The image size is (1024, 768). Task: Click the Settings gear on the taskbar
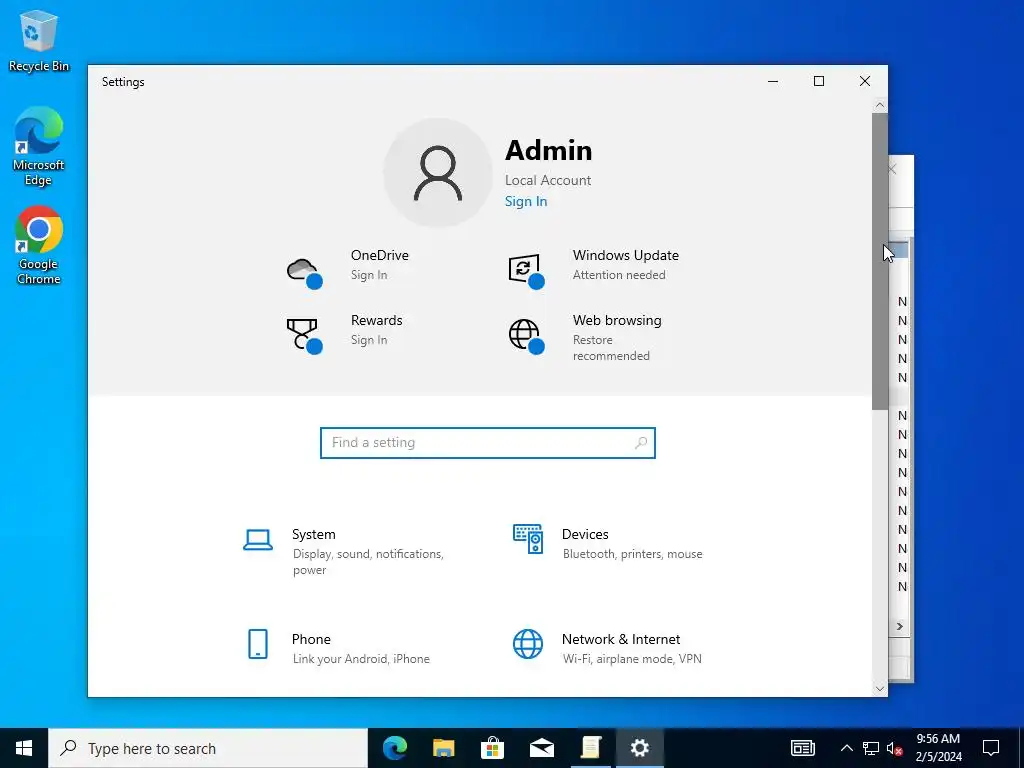[x=639, y=748]
